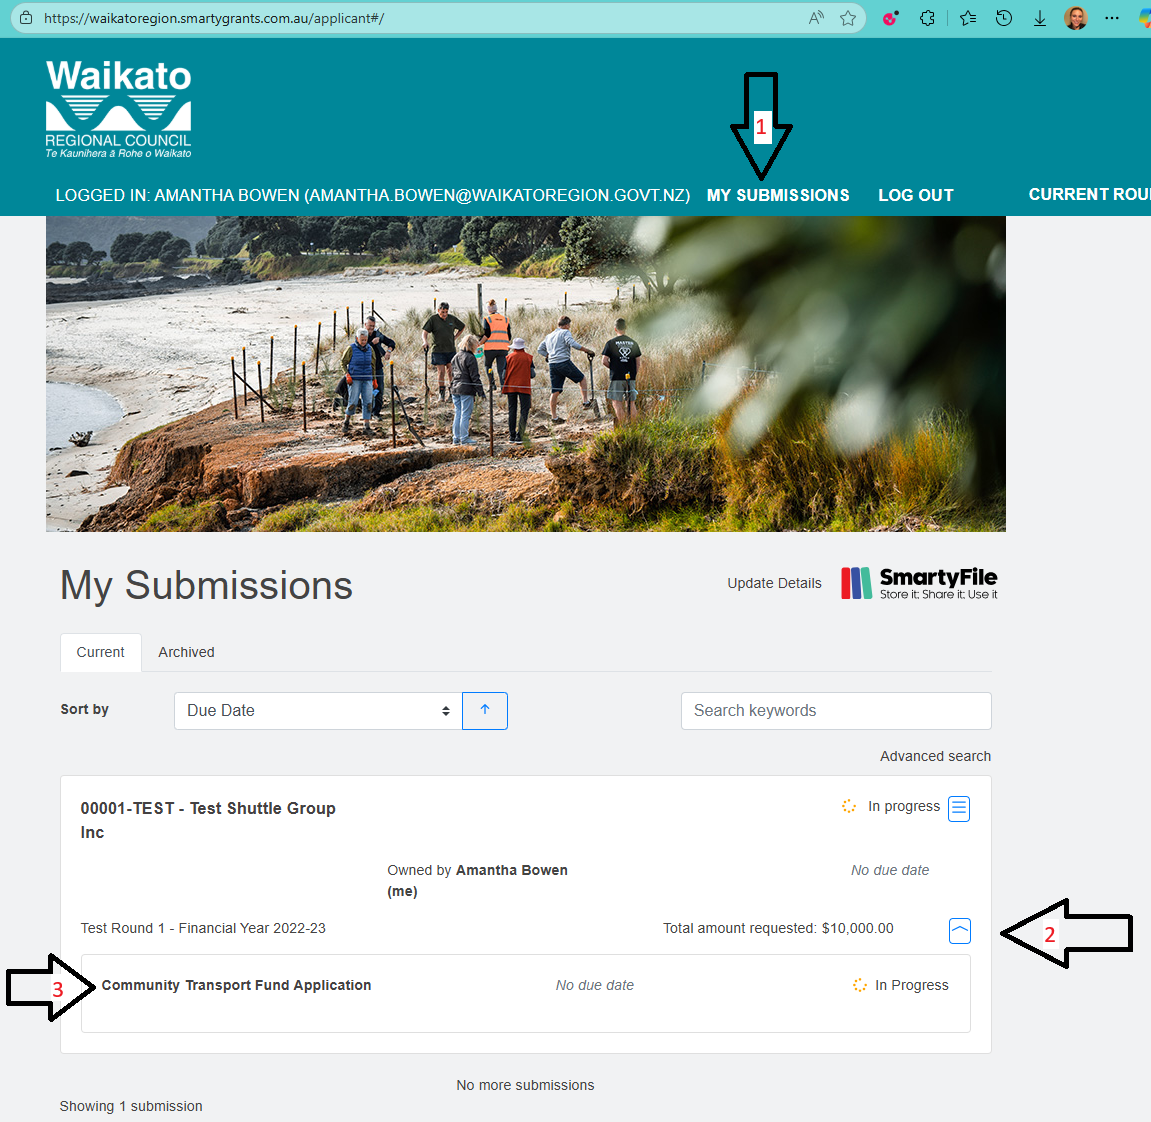
Task: Open the submission menu icon beside In progress
Action: pos(959,808)
